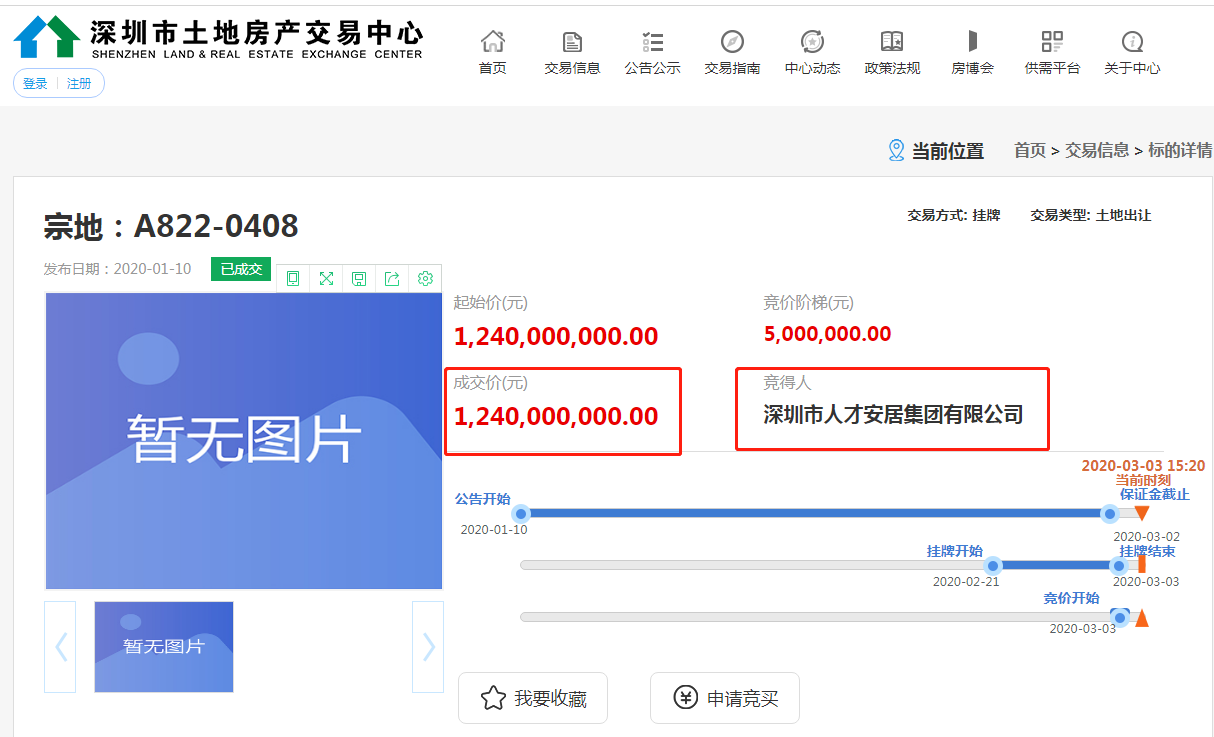Click the 挂牌开始 timeline marker dot
1214x737 pixels.
[x=993, y=566]
